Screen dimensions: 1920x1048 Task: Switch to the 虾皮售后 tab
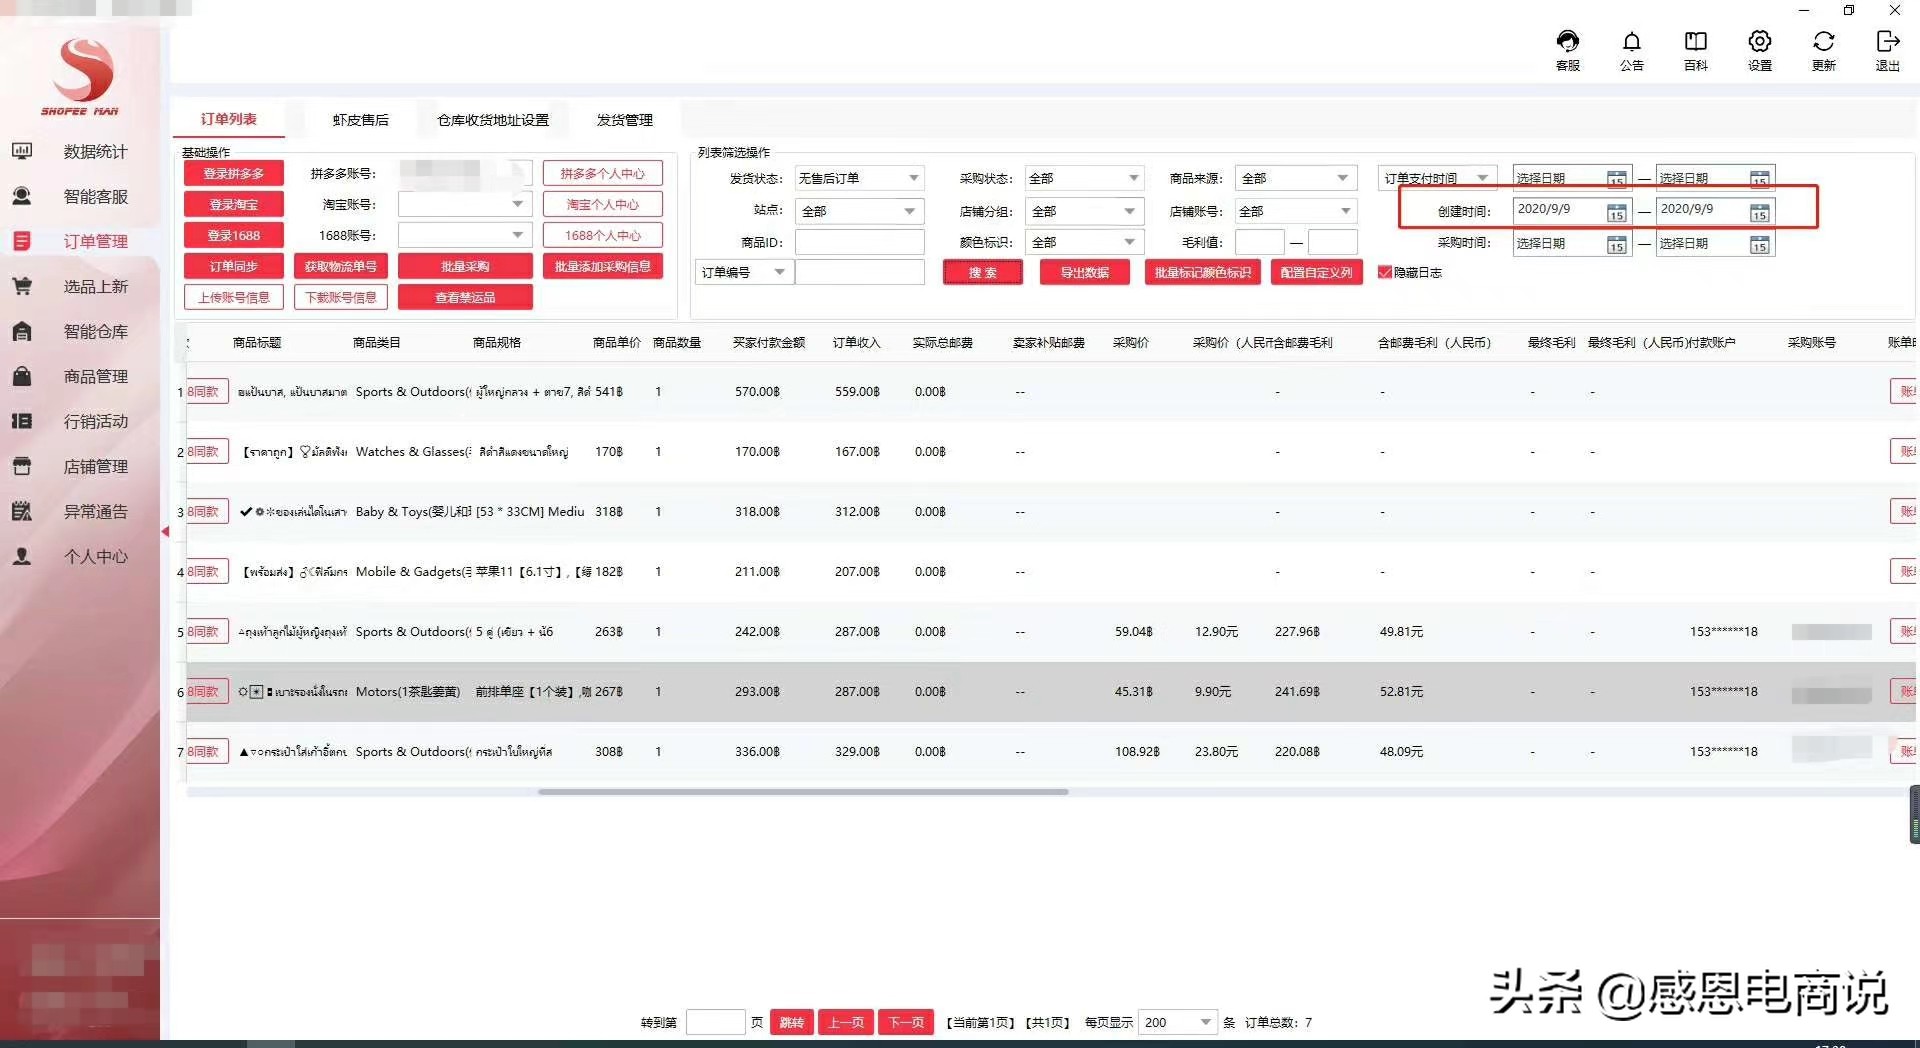pos(360,119)
